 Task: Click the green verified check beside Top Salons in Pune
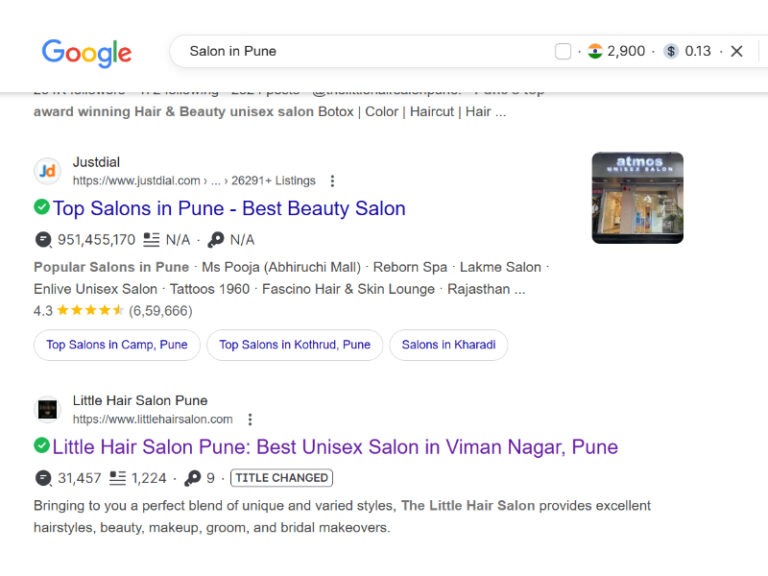coord(42,207)
